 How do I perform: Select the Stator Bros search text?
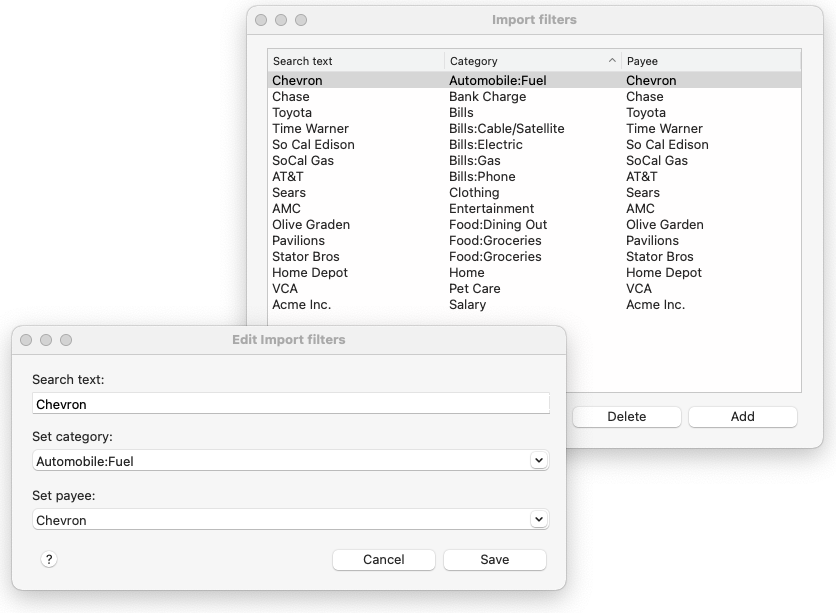tap(306, 256)
